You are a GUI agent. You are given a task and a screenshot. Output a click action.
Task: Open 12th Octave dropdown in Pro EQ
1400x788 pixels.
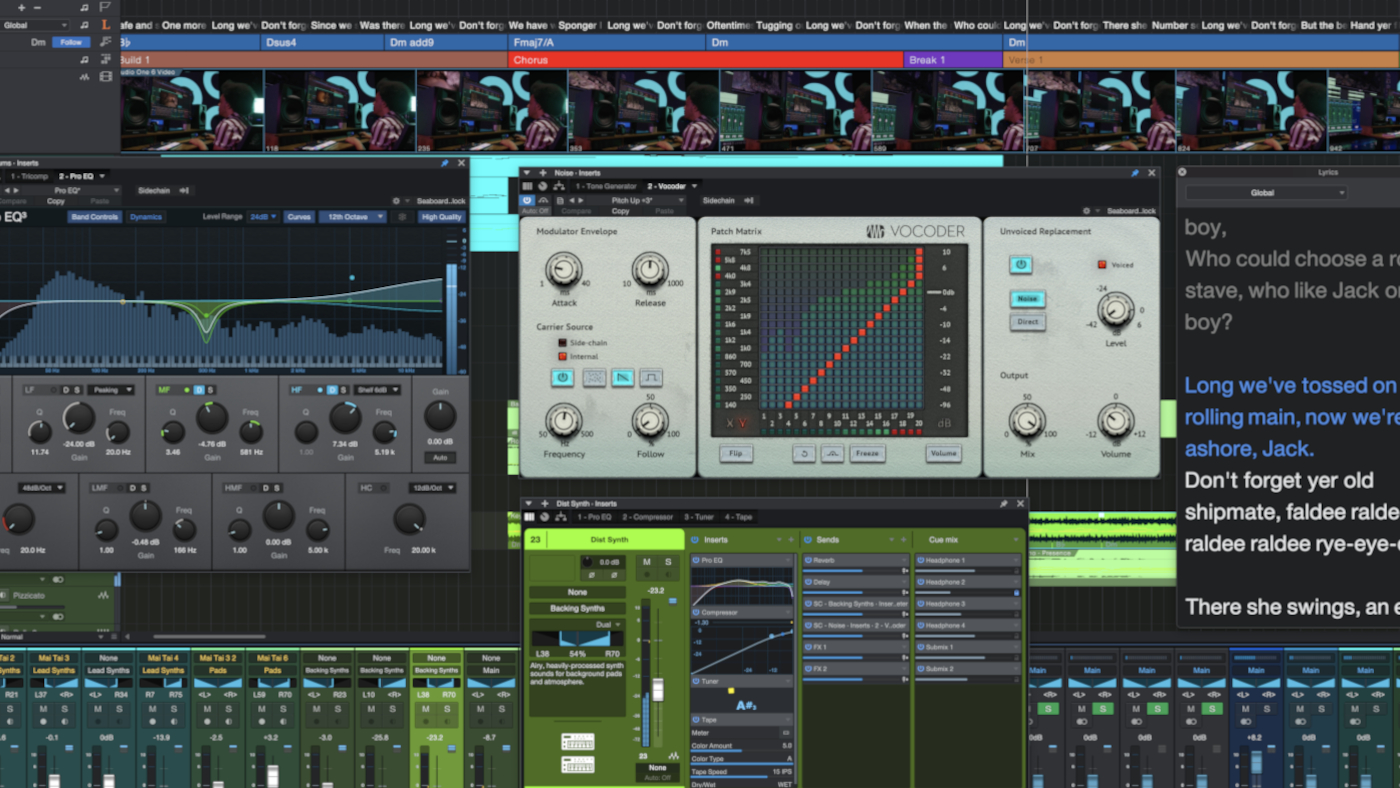tap(353, 217)
